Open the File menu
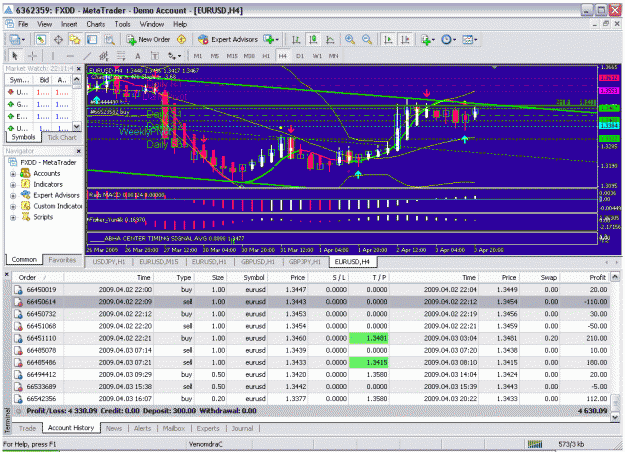This screenshot has width=625, height=452. [23, 24]
